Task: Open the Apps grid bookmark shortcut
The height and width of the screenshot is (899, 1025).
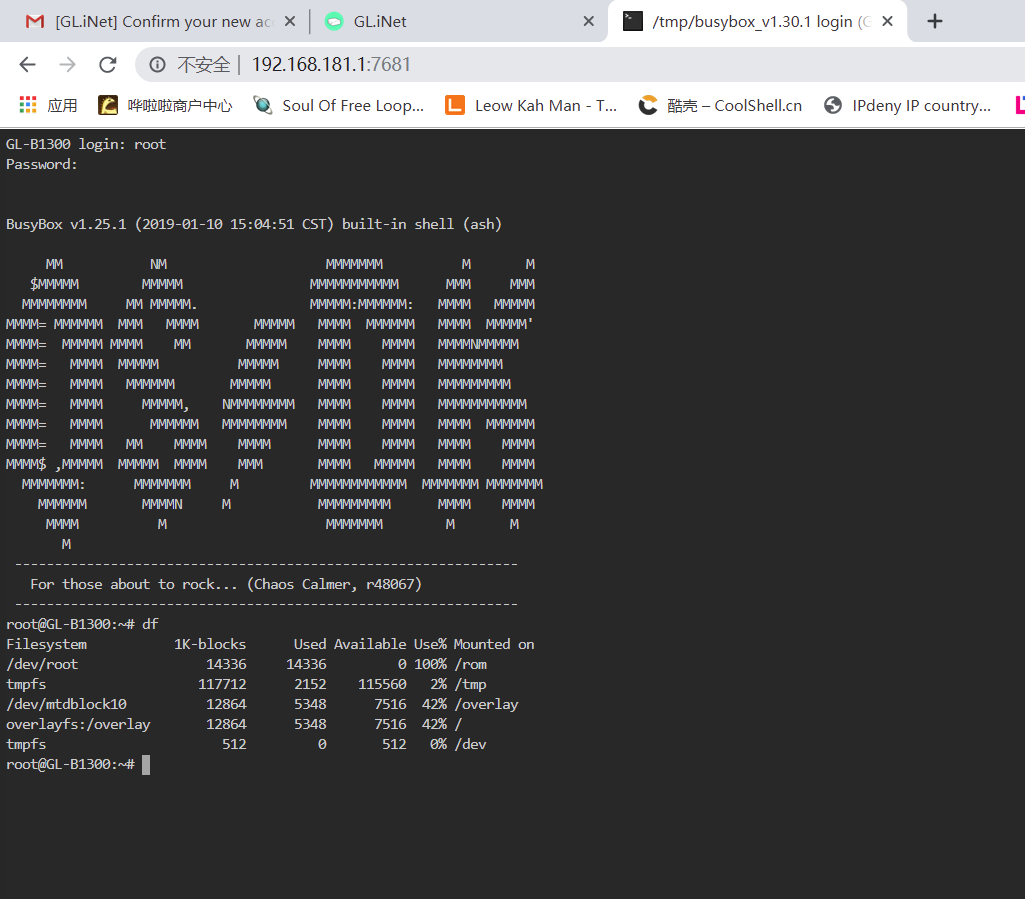Action: (x=48, y=105)
